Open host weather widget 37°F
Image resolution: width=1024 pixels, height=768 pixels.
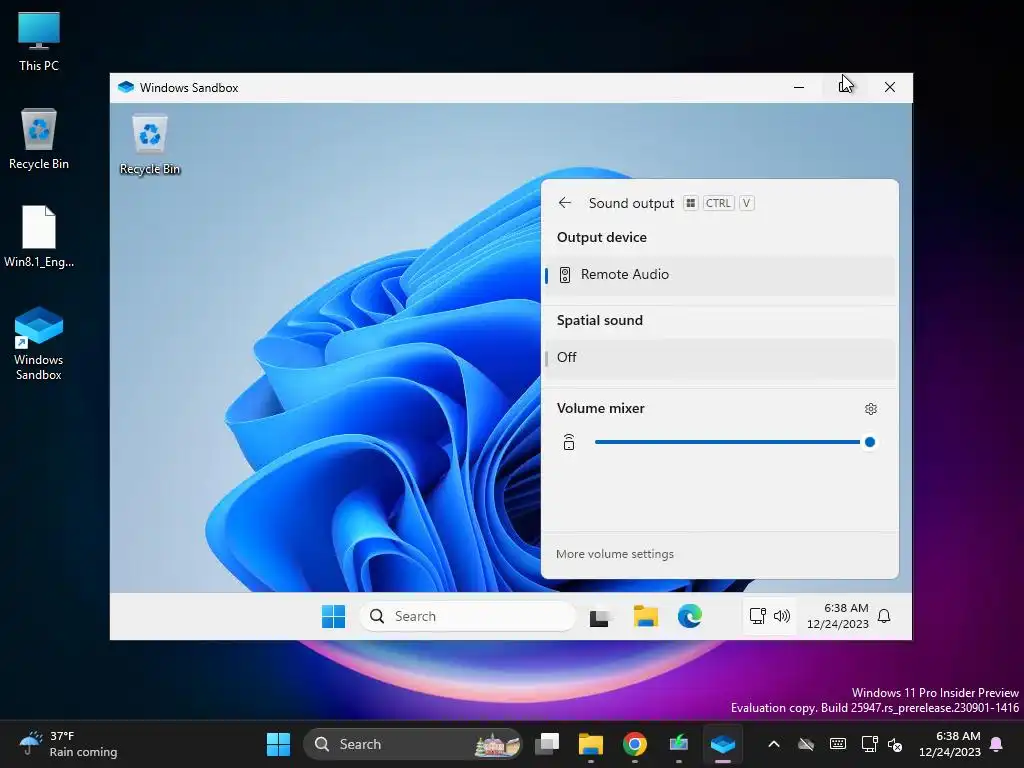(67, 744)
